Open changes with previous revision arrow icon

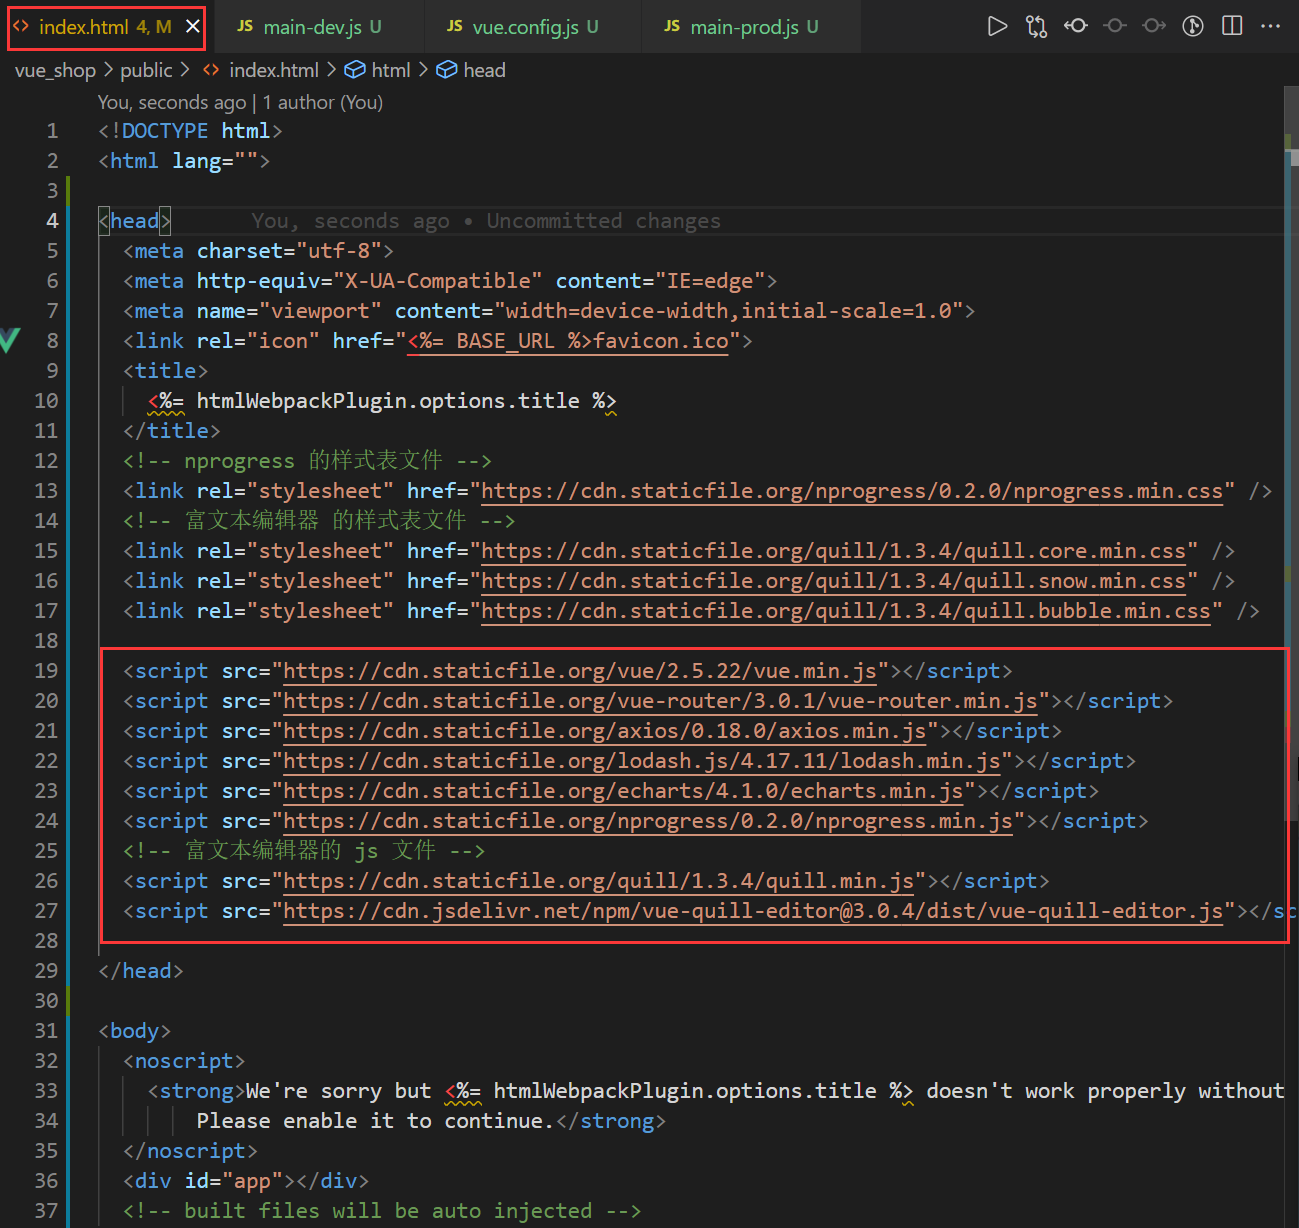[1076, 26]
